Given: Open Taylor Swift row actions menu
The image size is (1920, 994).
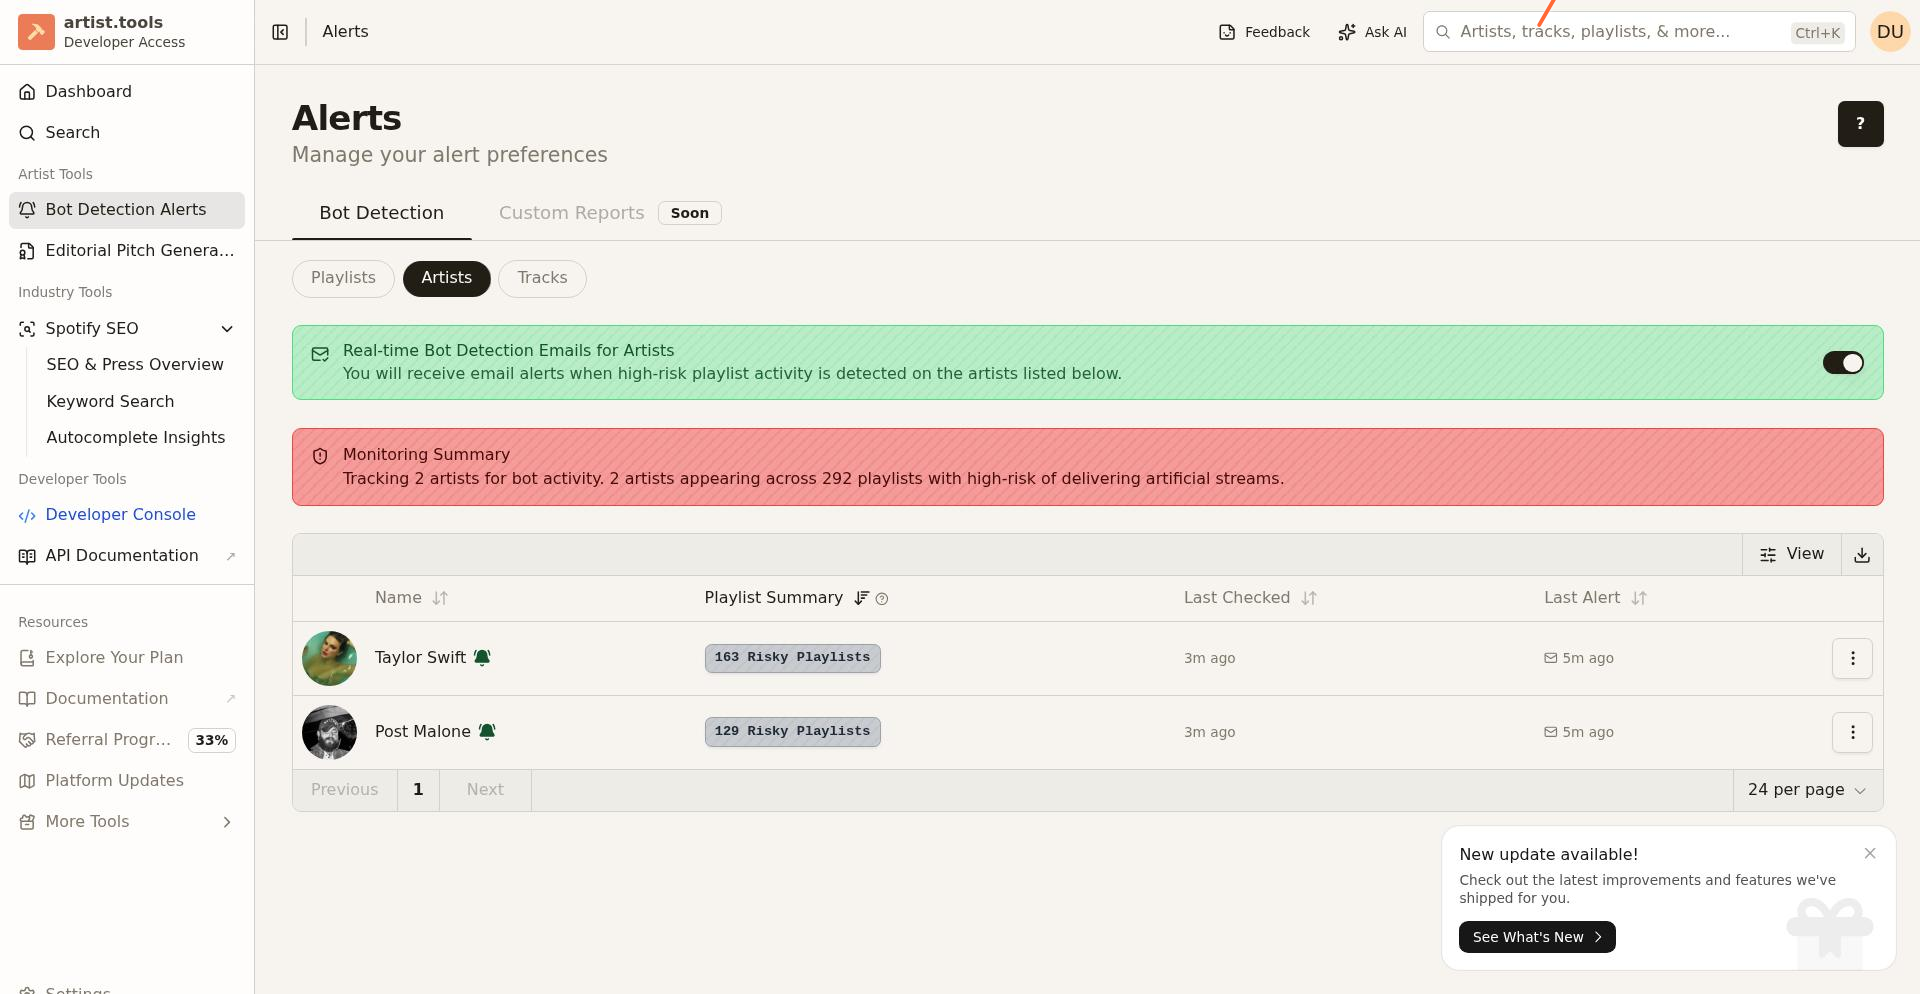Looking at the screenshot, I should coord(1852,658).
